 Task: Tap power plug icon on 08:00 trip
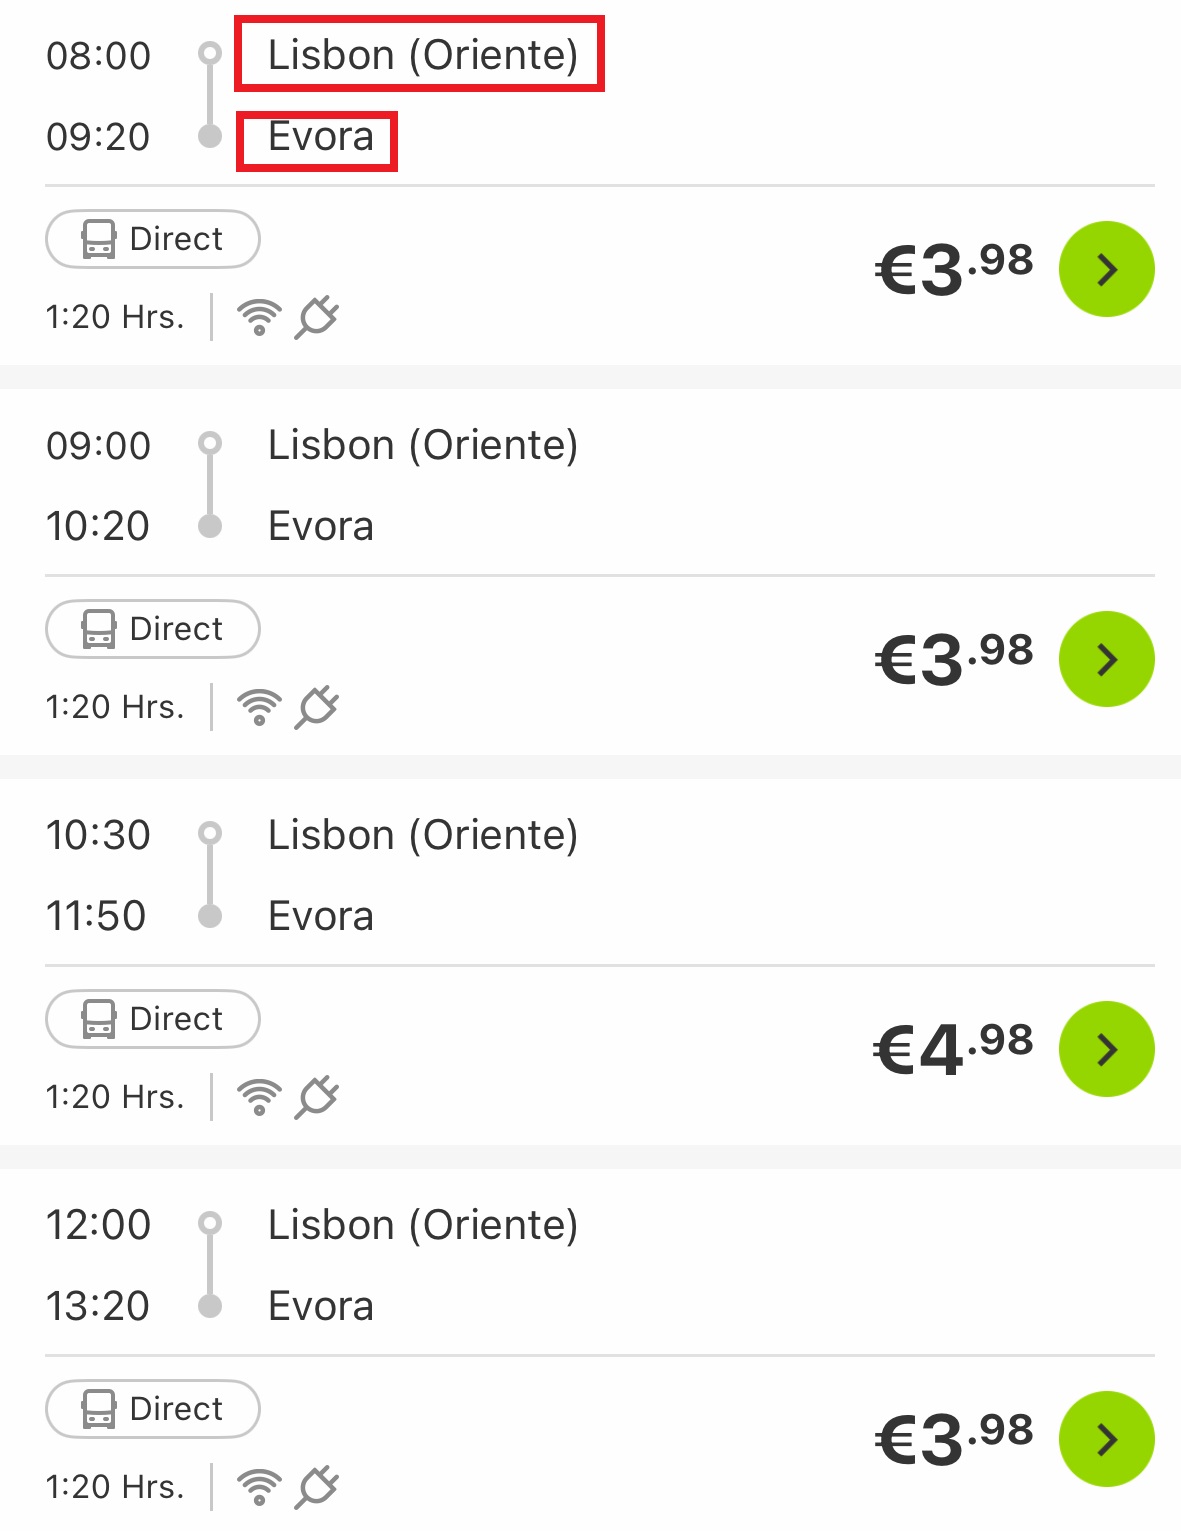317,317
